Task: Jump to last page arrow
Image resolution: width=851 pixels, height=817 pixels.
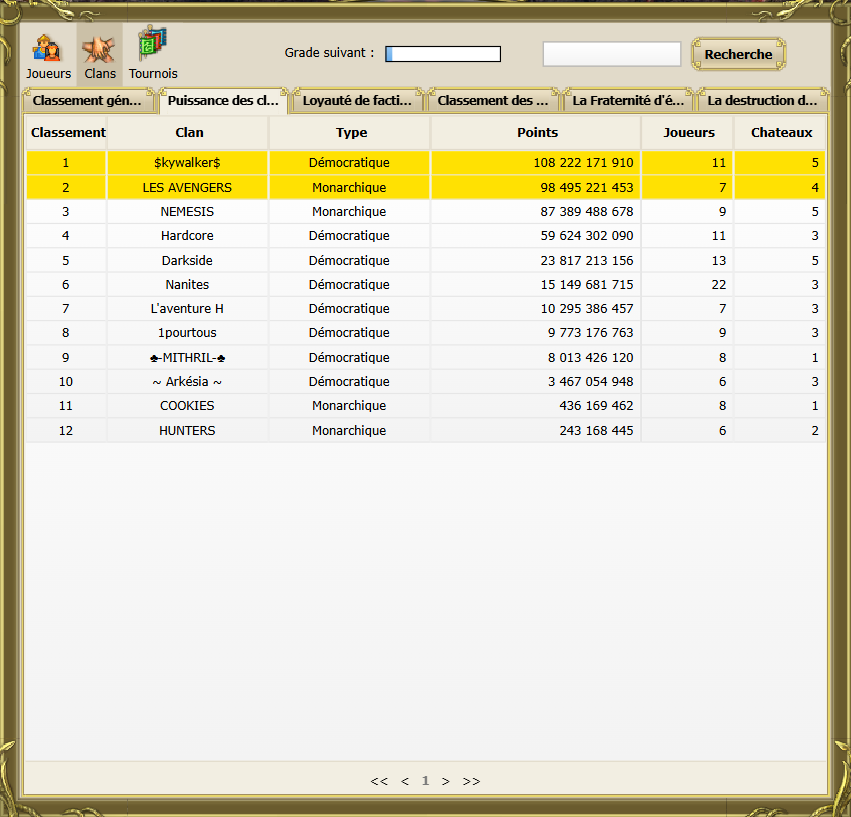Action: [x=471, y=781]
